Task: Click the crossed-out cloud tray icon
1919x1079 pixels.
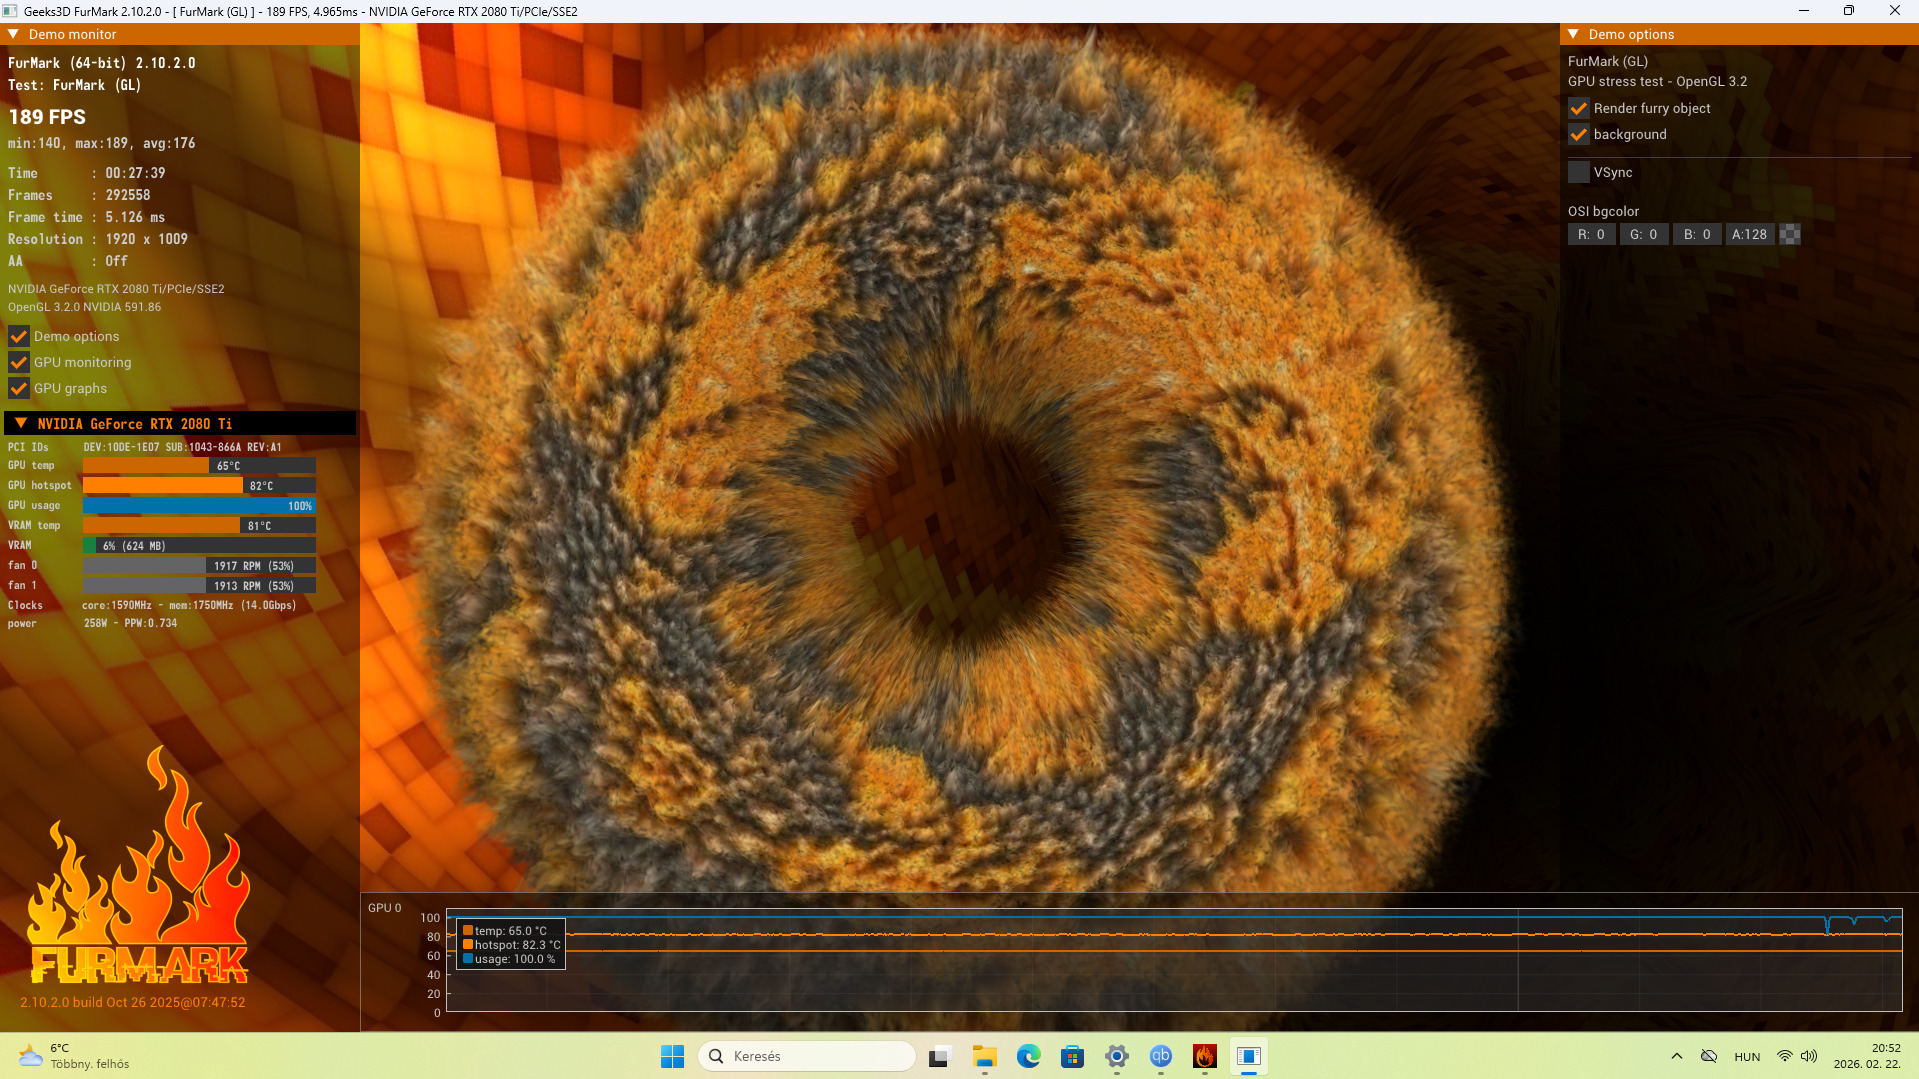Action: (1709, 1056)
